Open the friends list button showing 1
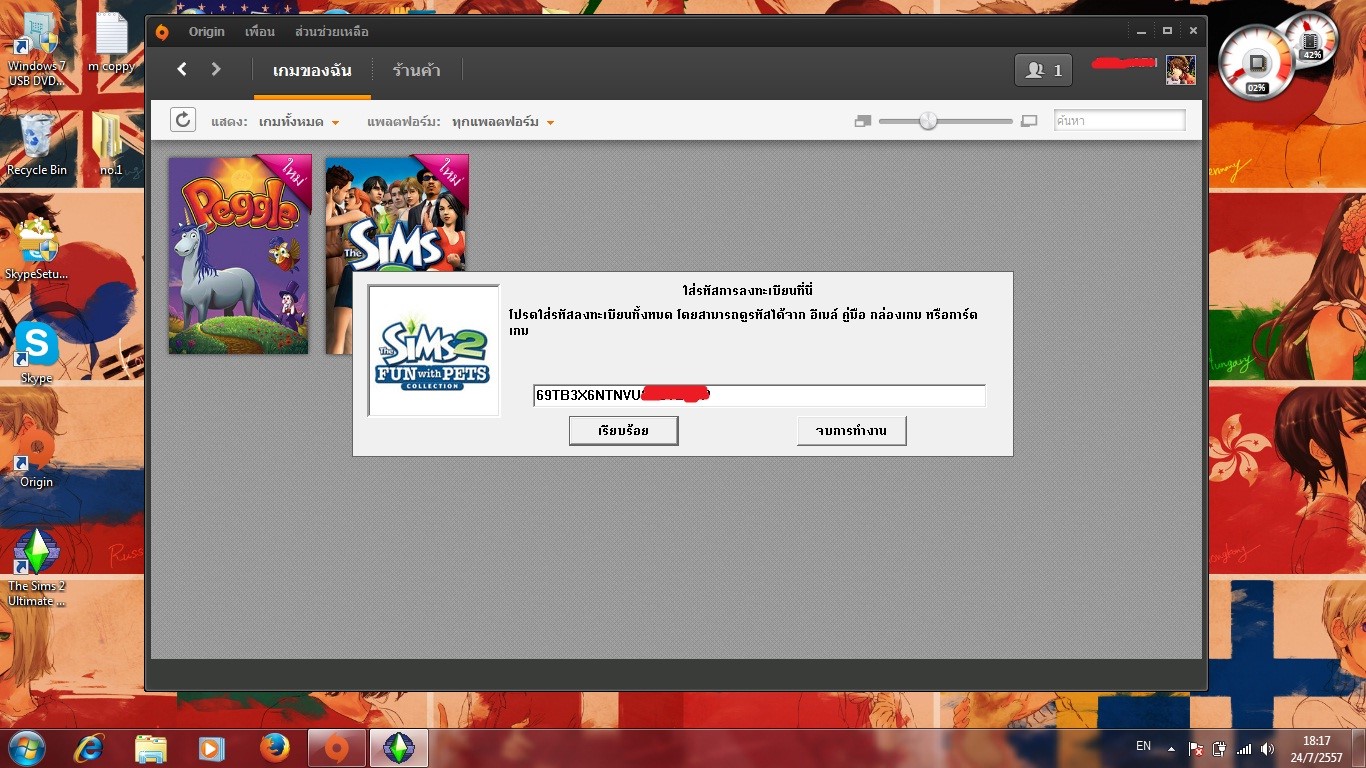Viewport: 1366px width, 768px height. [x=1044, y=70]
